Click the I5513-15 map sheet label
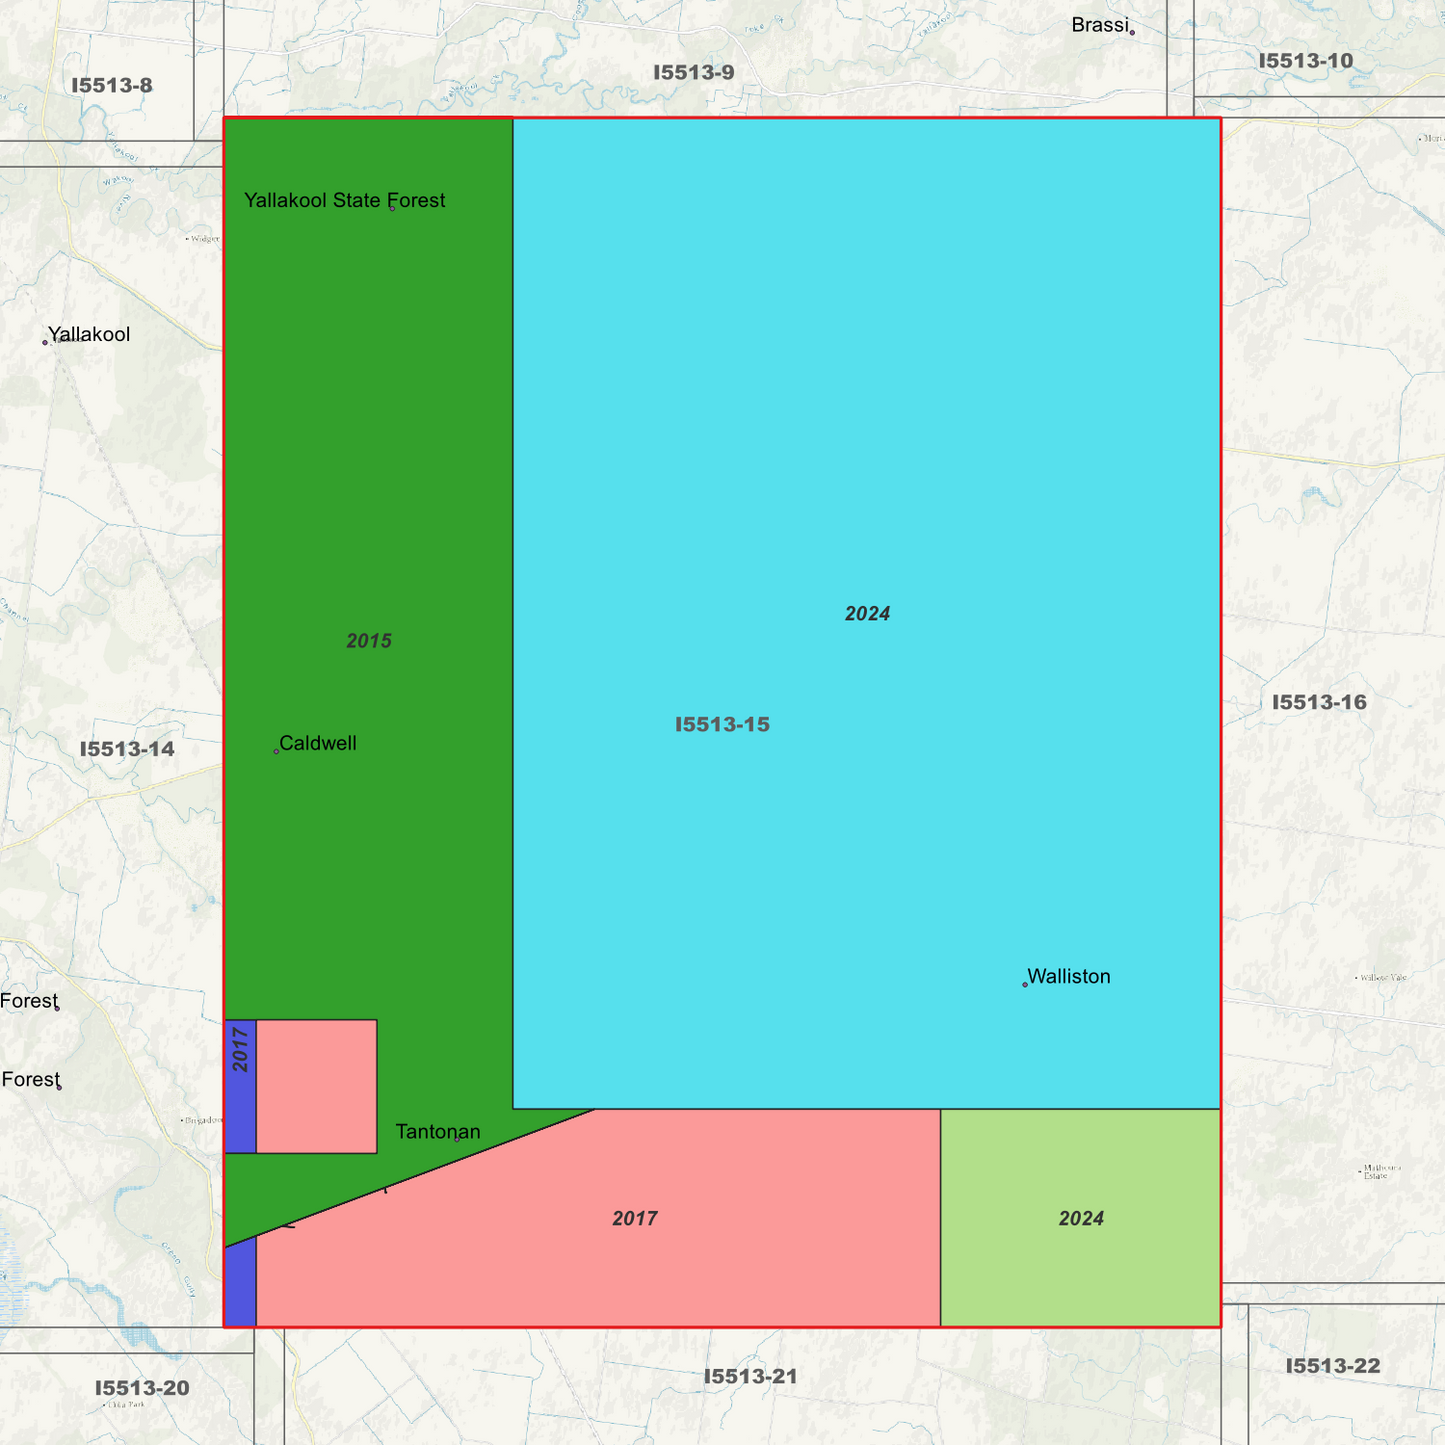Viewport: 1445px width, 1445px height. pyautogui.click(x=722, y=725)
